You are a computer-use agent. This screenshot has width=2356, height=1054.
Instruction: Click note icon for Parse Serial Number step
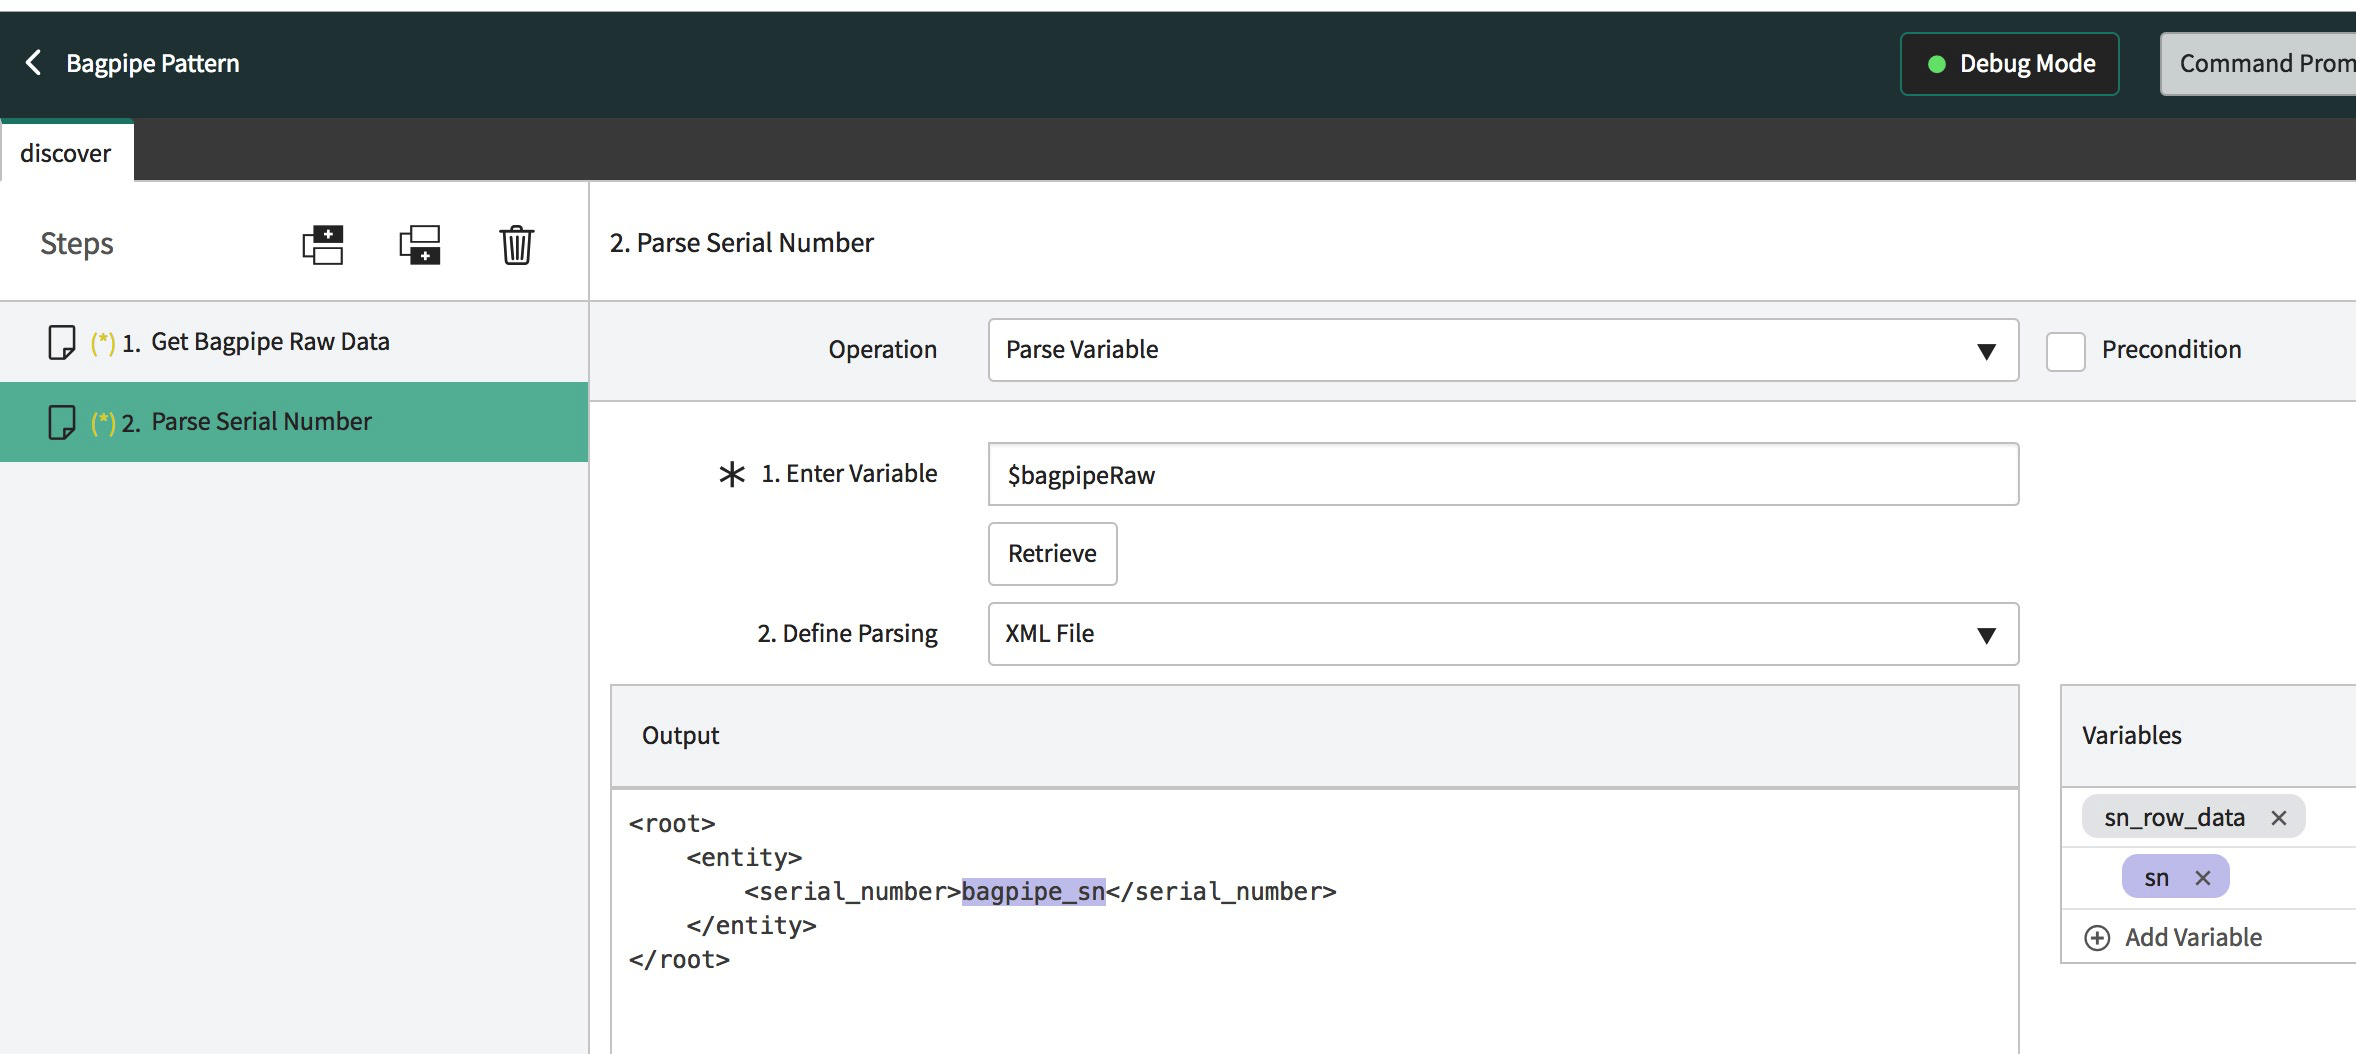tap(62, 422)
